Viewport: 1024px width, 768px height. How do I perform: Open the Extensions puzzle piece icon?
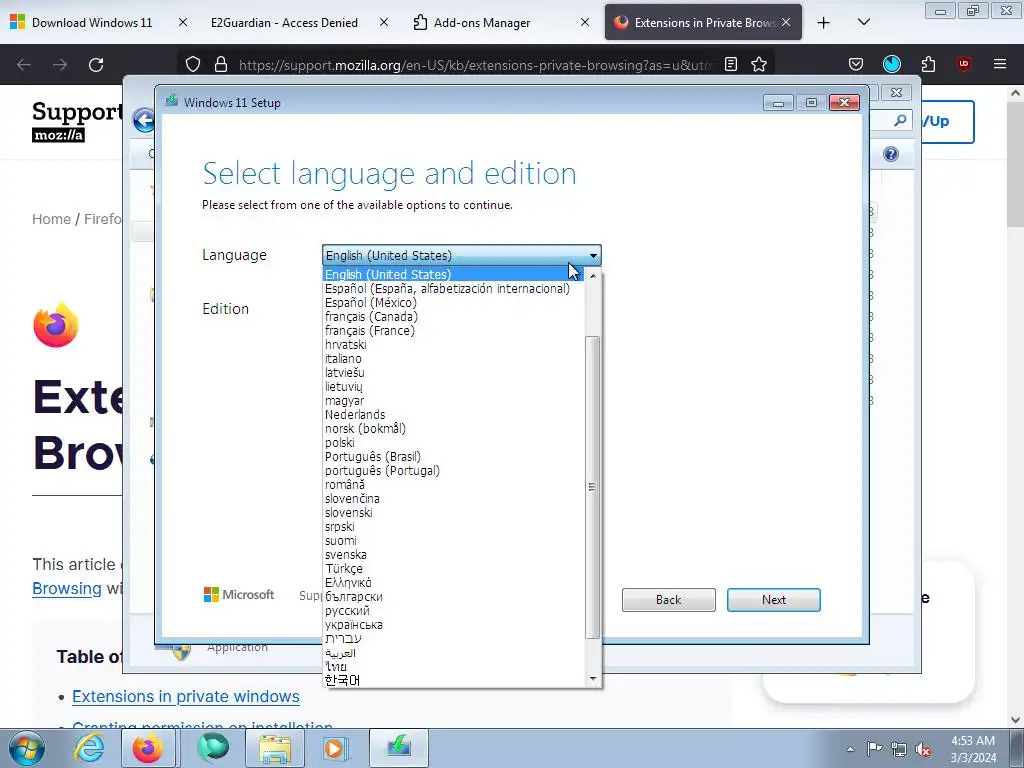coord(928,64)
